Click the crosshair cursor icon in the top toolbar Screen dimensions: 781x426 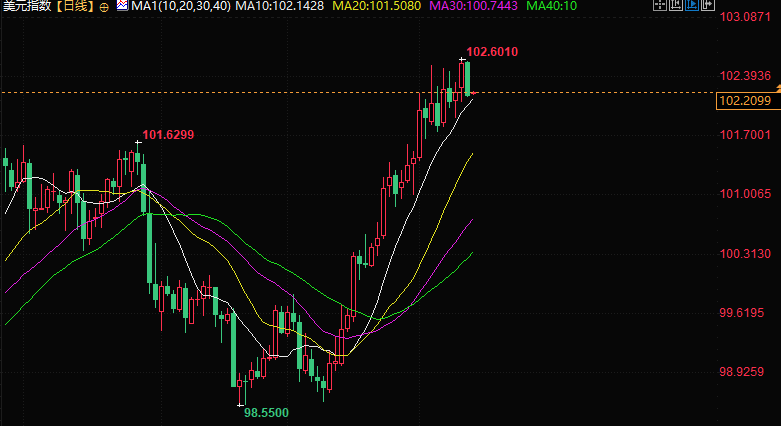(x=660, y=5)
